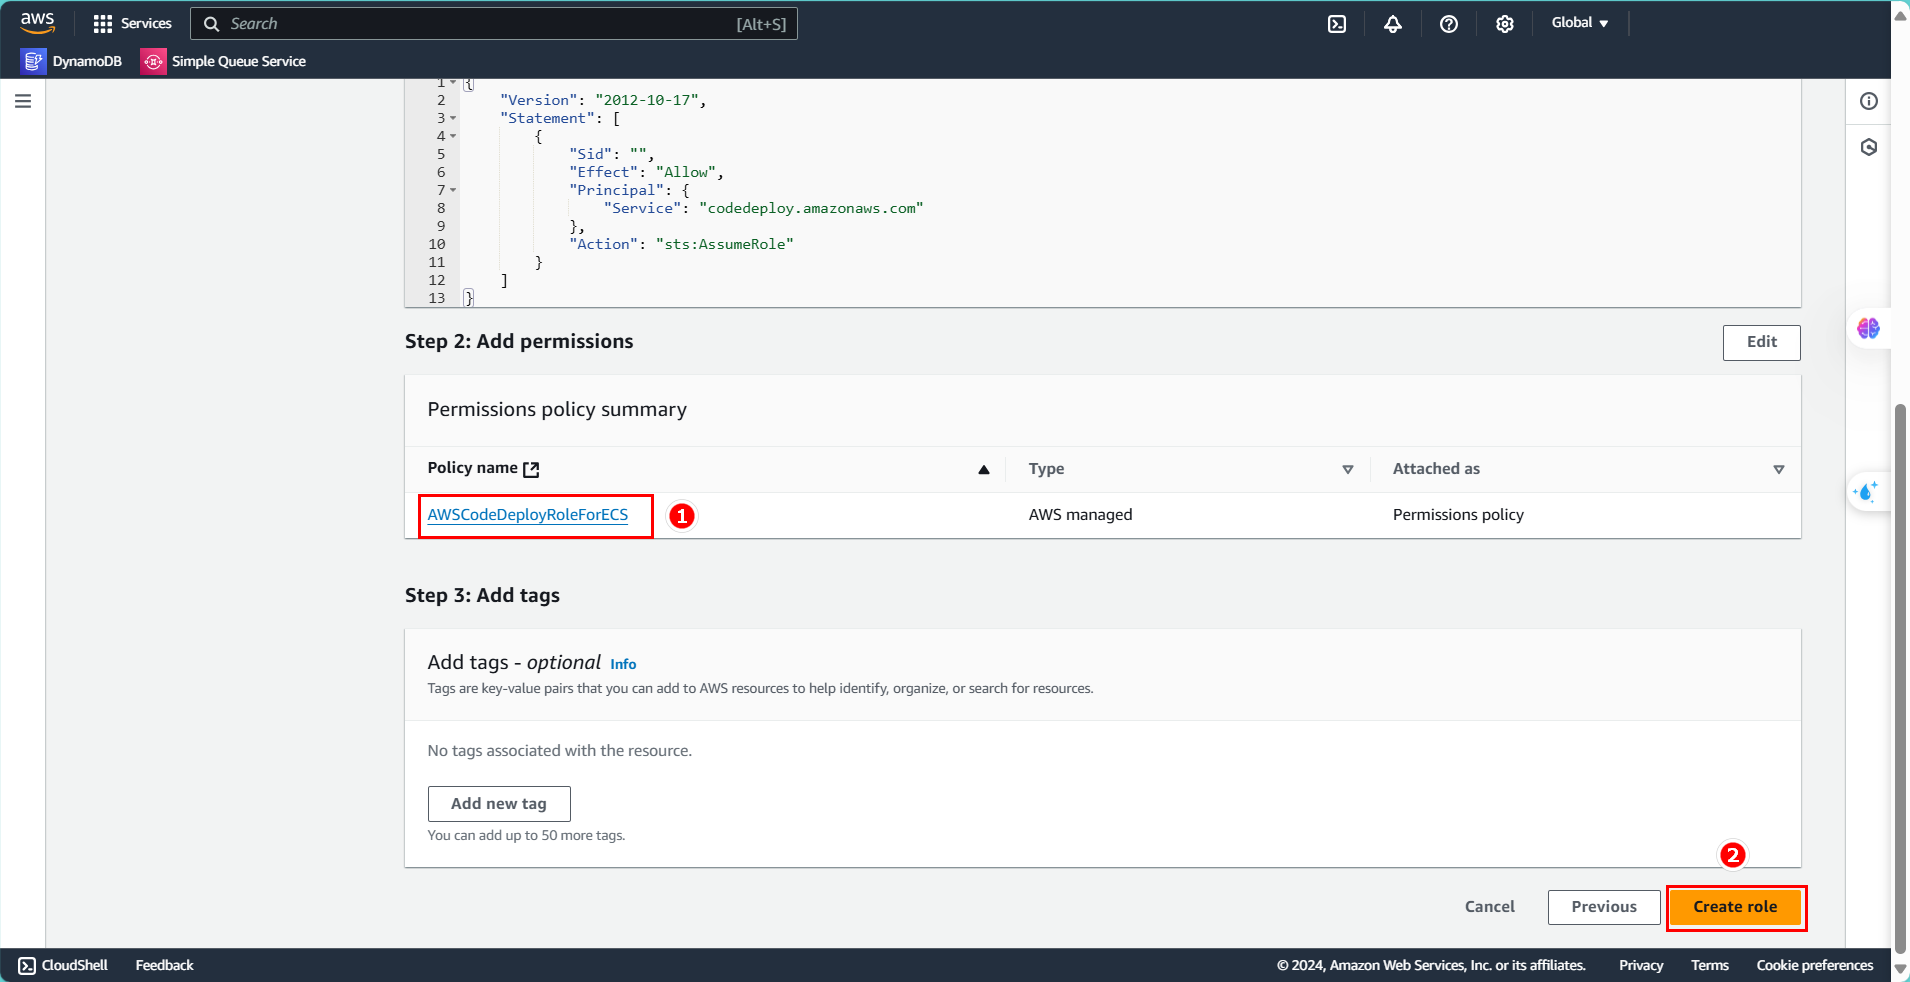Cancel the role creation
The width and height of the screenshot is (1910, 982).
tap(1489, 907)
